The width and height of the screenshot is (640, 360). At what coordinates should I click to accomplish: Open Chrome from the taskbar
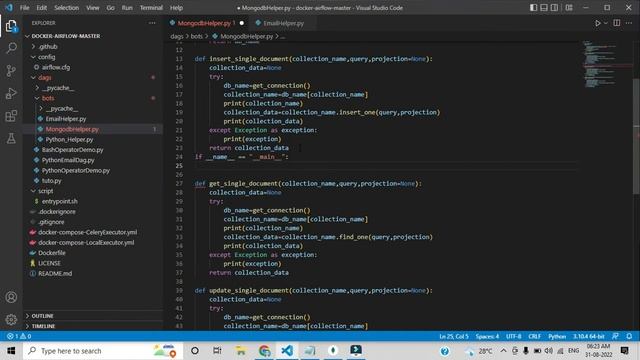point(264,351)
